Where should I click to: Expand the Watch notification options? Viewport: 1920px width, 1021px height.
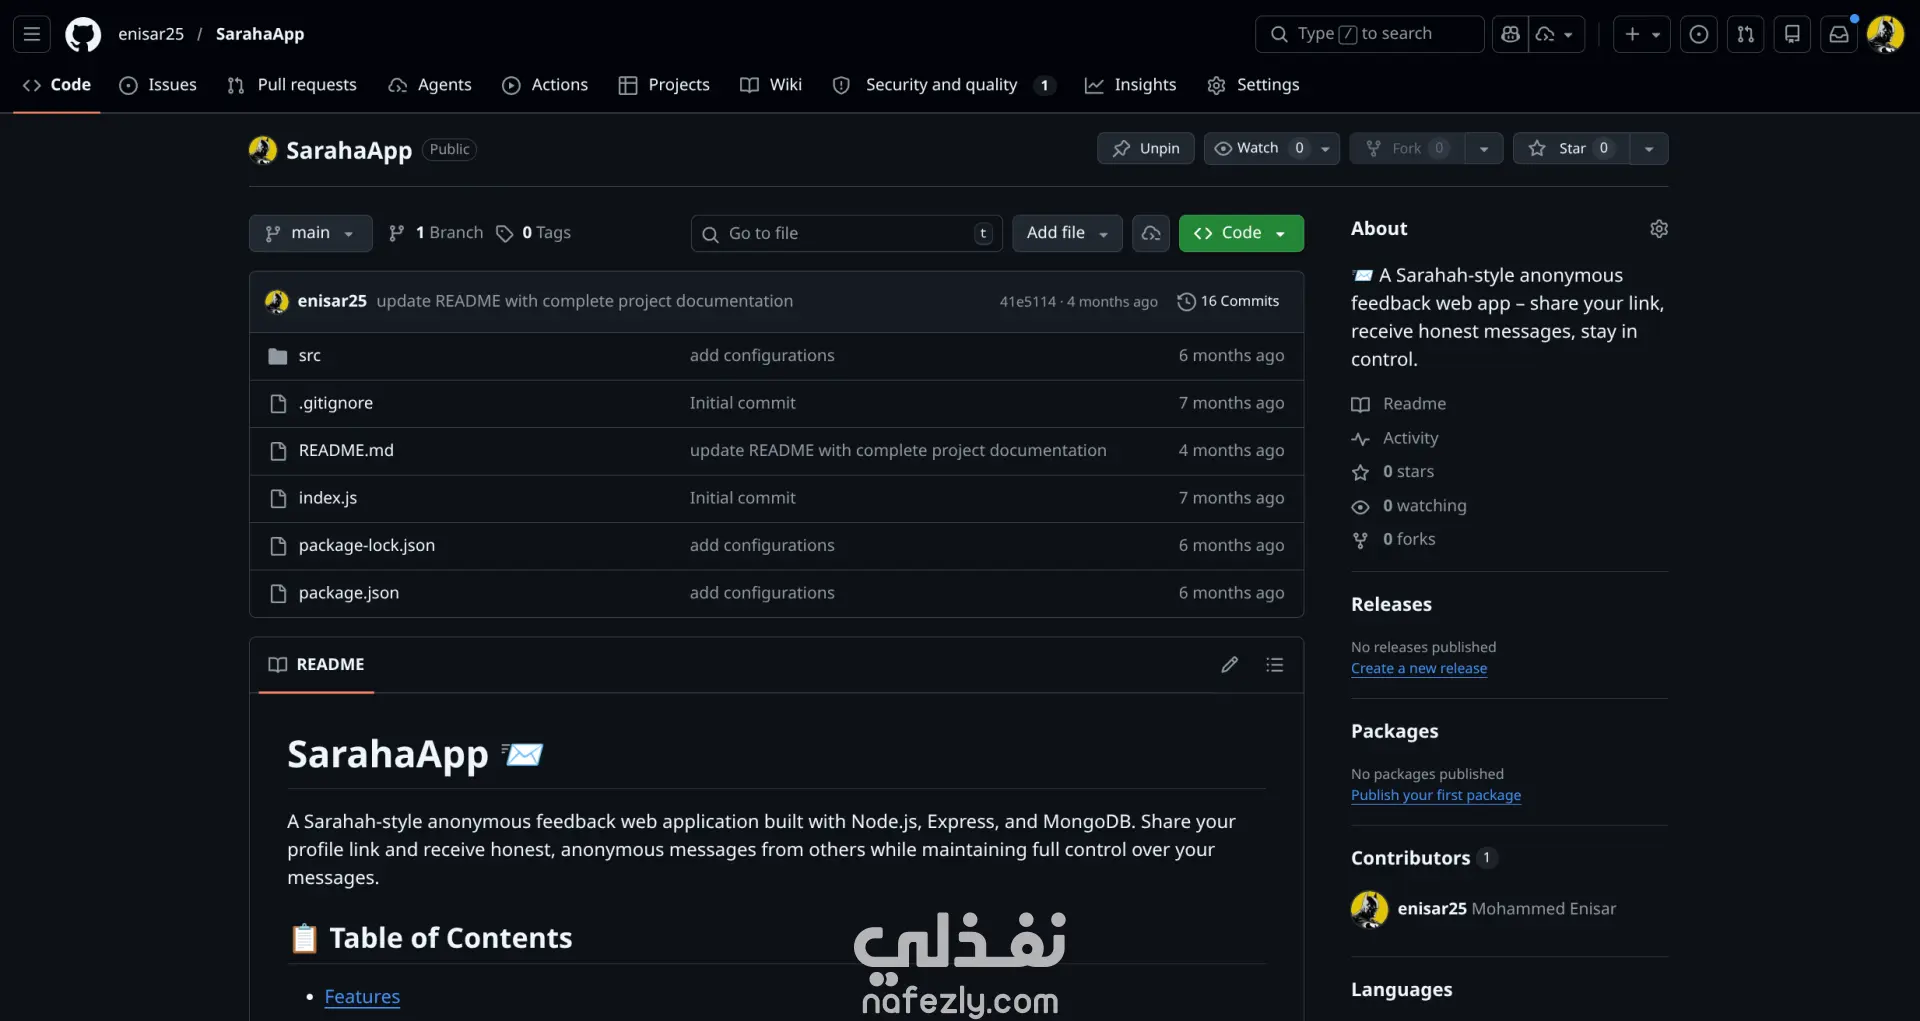pos(1272,149)
